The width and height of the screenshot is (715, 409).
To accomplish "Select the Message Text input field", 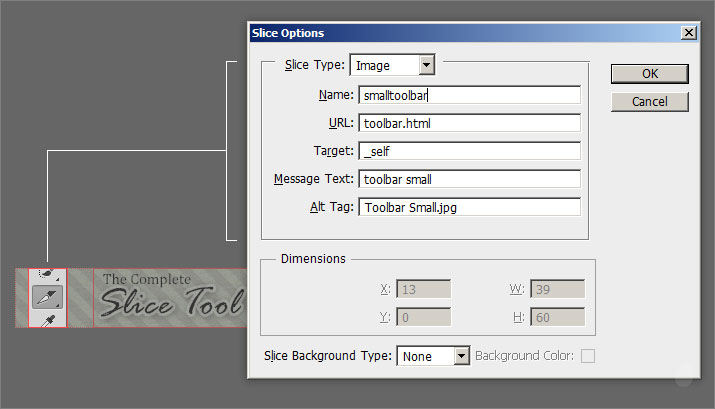I will [469, 179].
